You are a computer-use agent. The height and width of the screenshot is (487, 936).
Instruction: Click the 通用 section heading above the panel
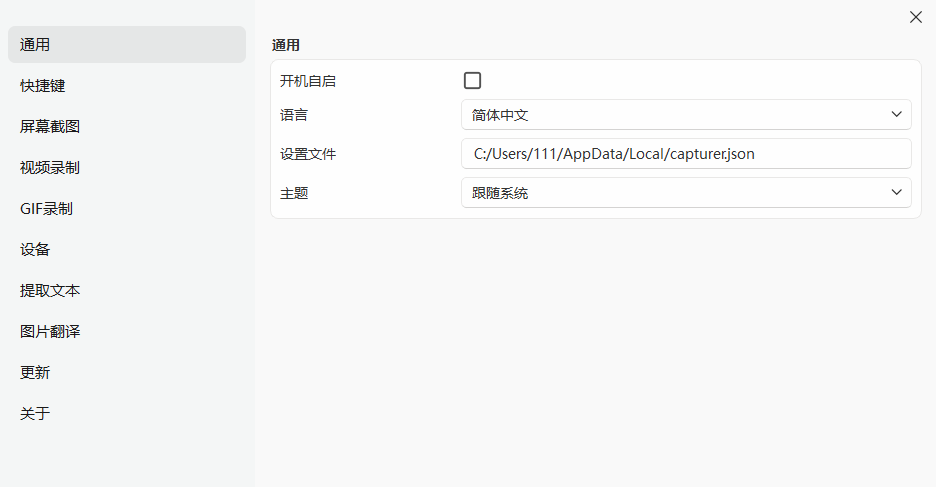pyautogui.click(x=286, y=45)
